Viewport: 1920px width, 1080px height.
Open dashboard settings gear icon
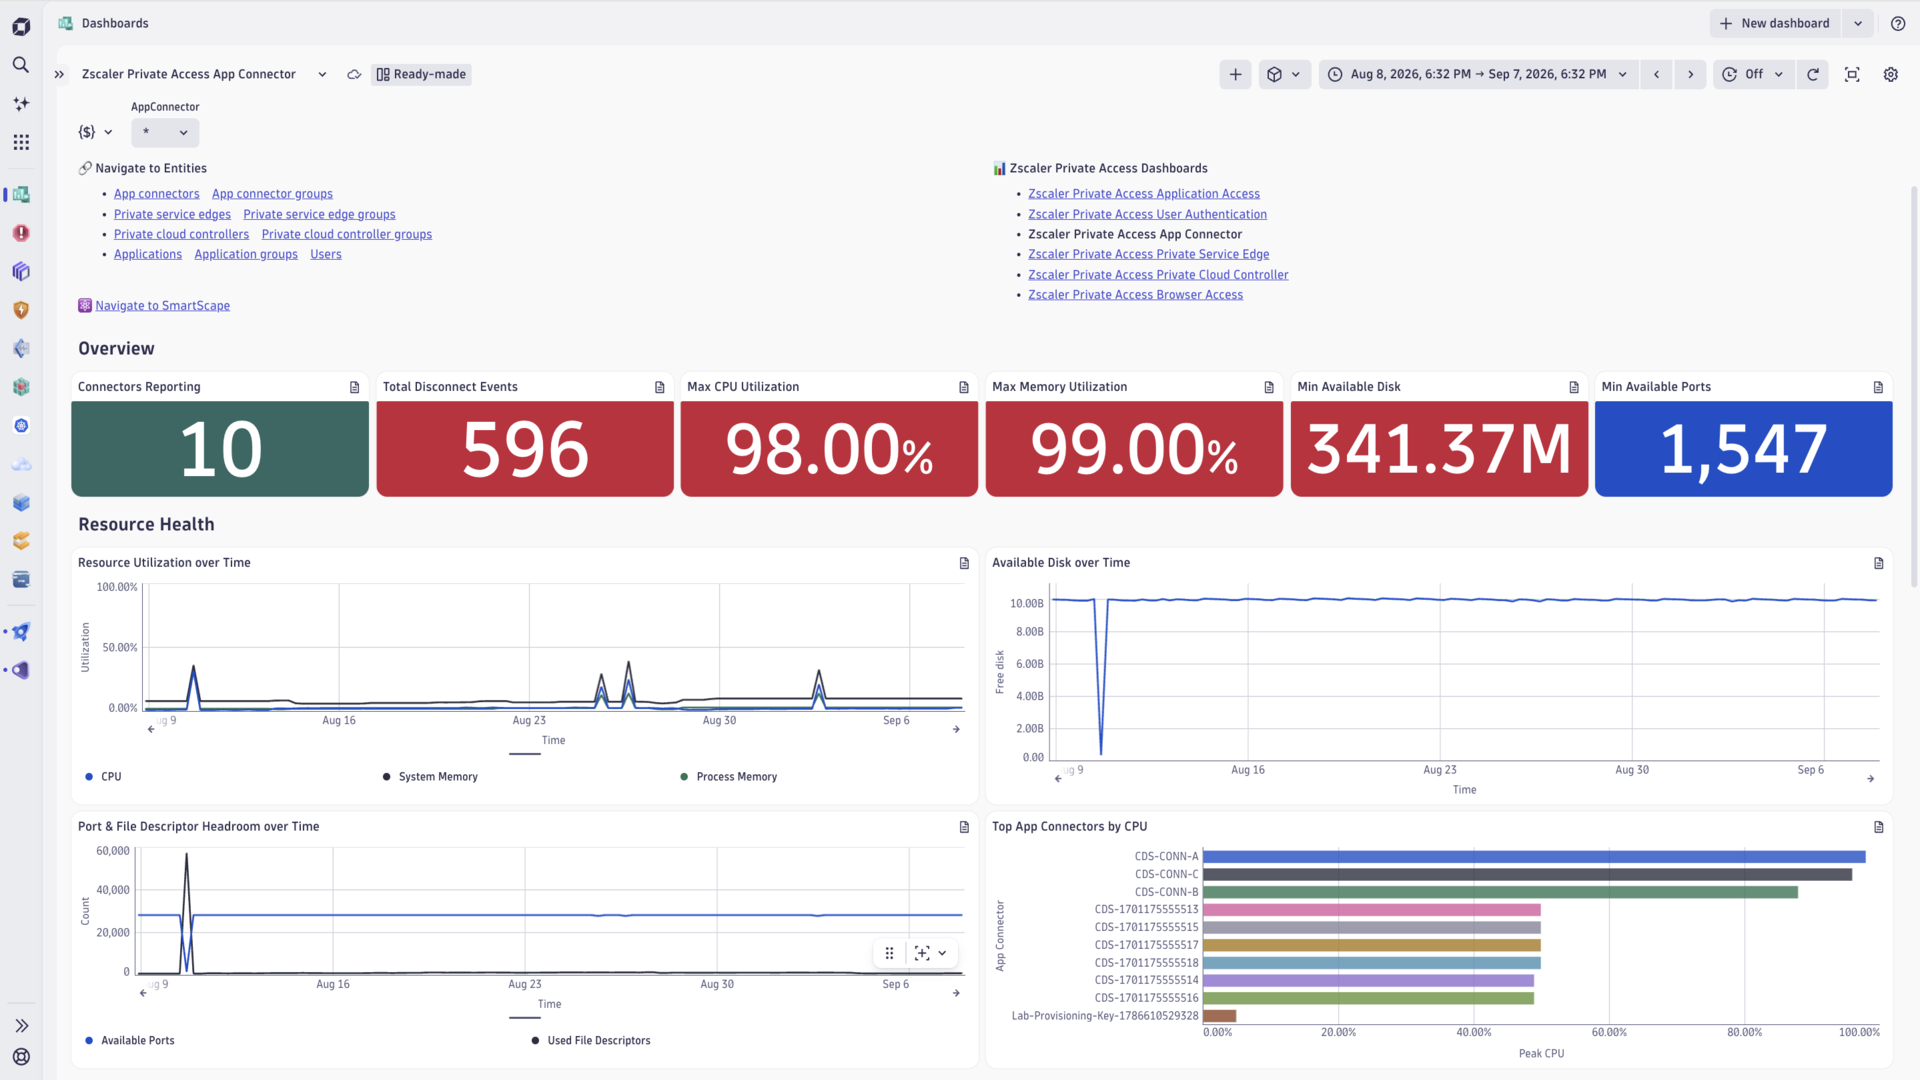click(x=1891, y=74)
